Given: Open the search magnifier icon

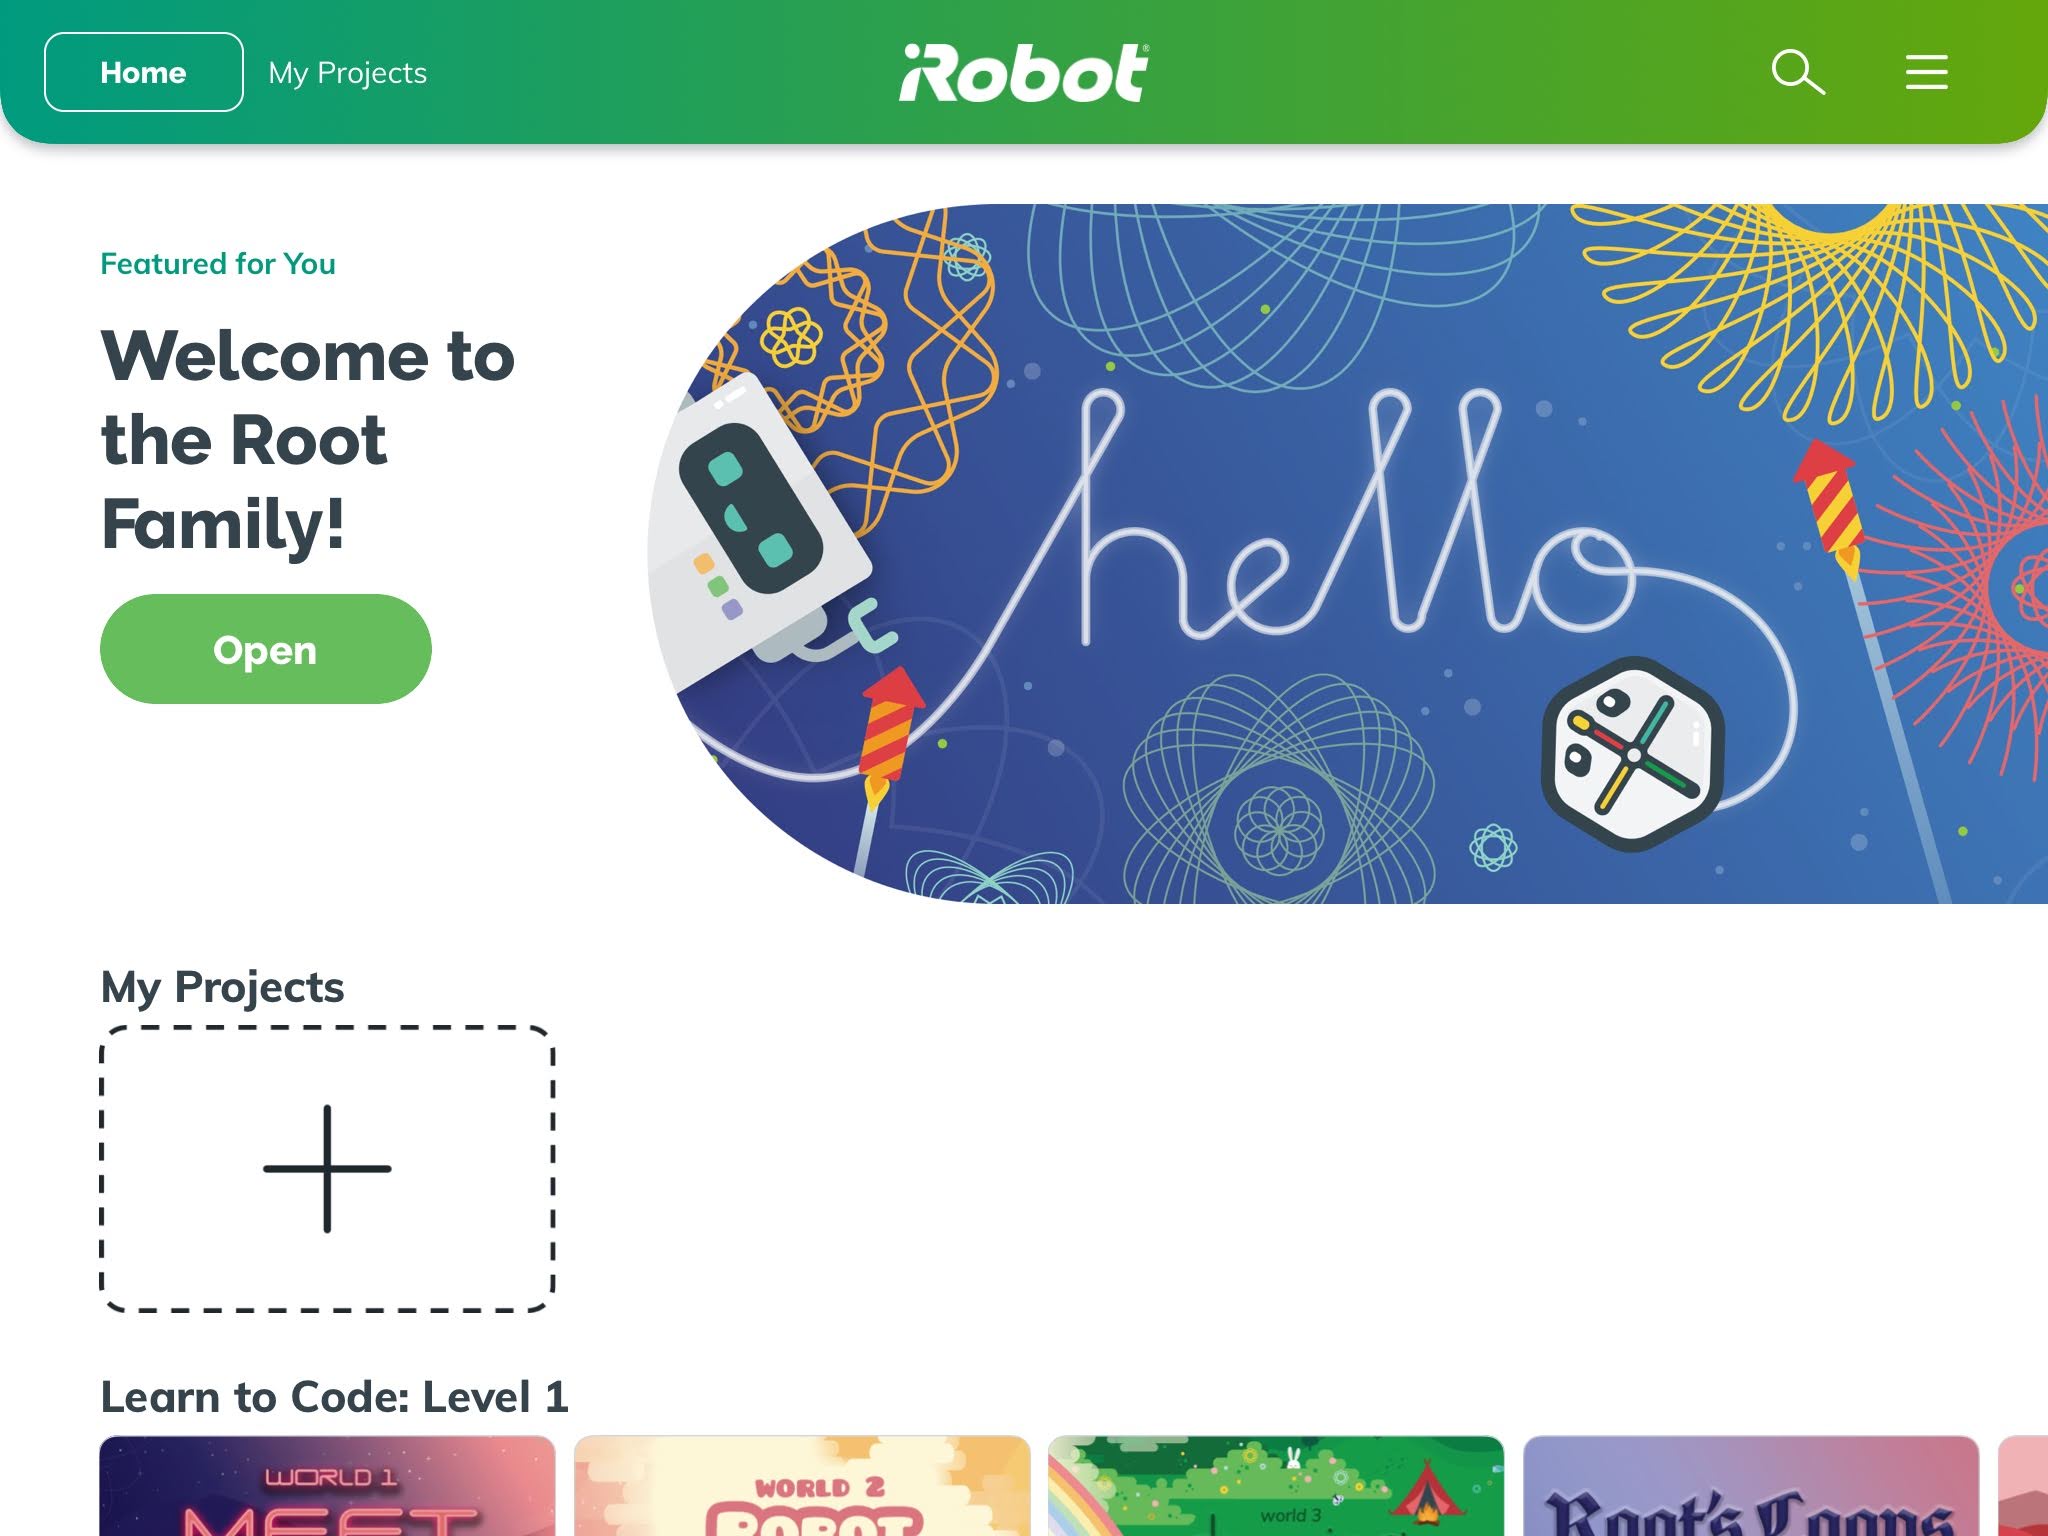Looking at the screenshot, I should click(1798, 72).
